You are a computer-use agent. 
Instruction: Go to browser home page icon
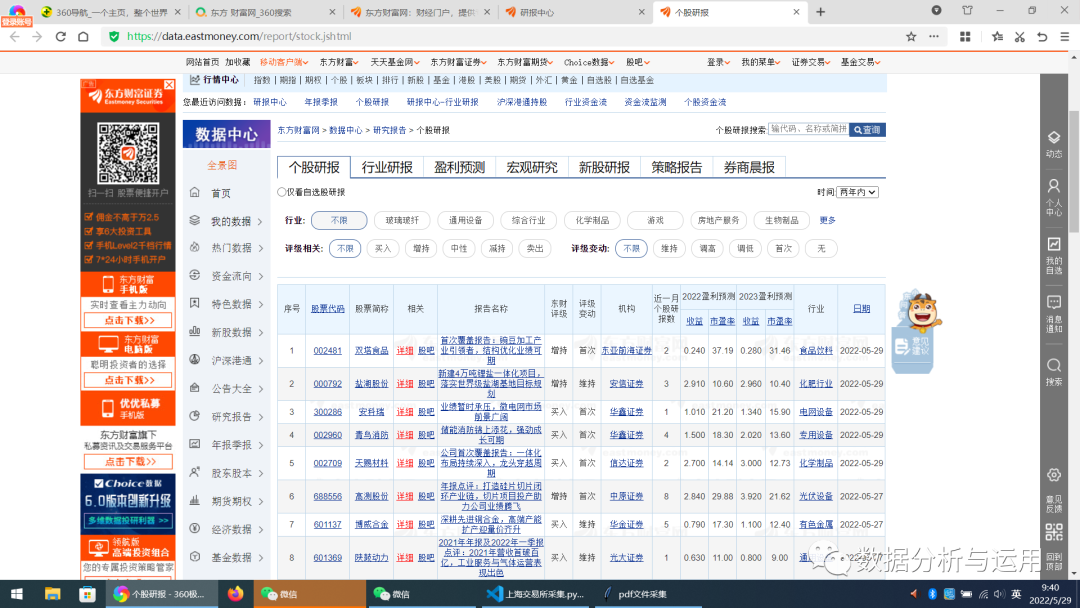[x=83, y=36]
